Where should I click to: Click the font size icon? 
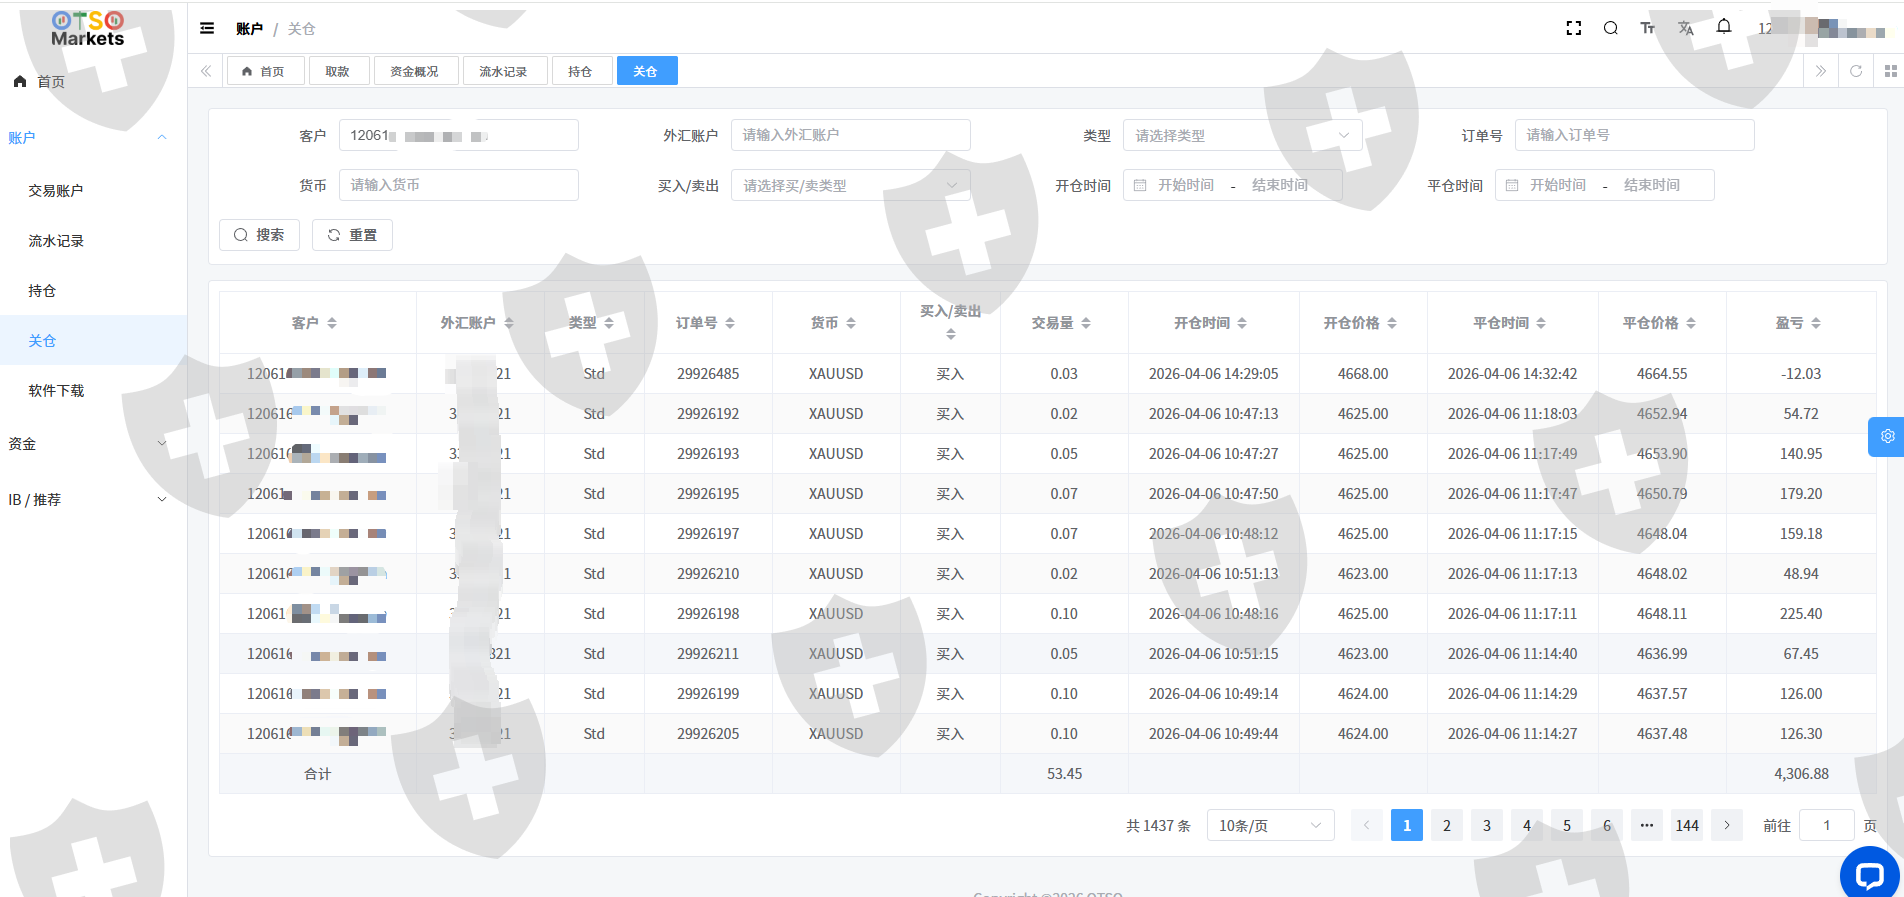[x=1647, y=28]
